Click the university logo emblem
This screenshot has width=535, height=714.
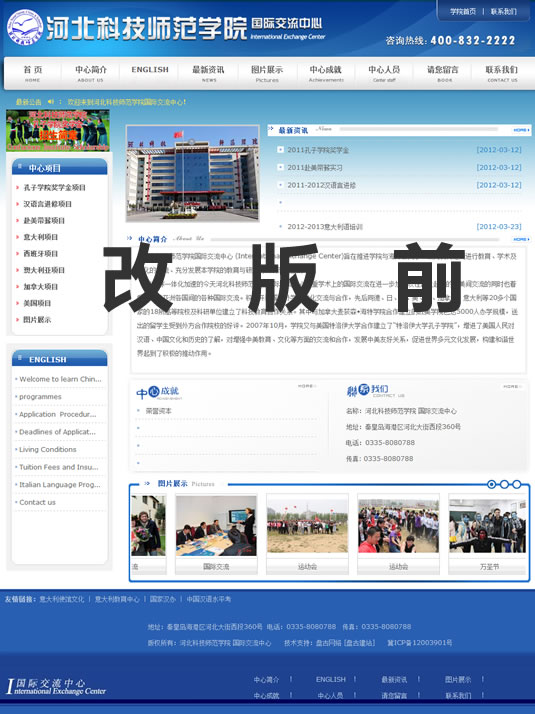coord(25,28)
